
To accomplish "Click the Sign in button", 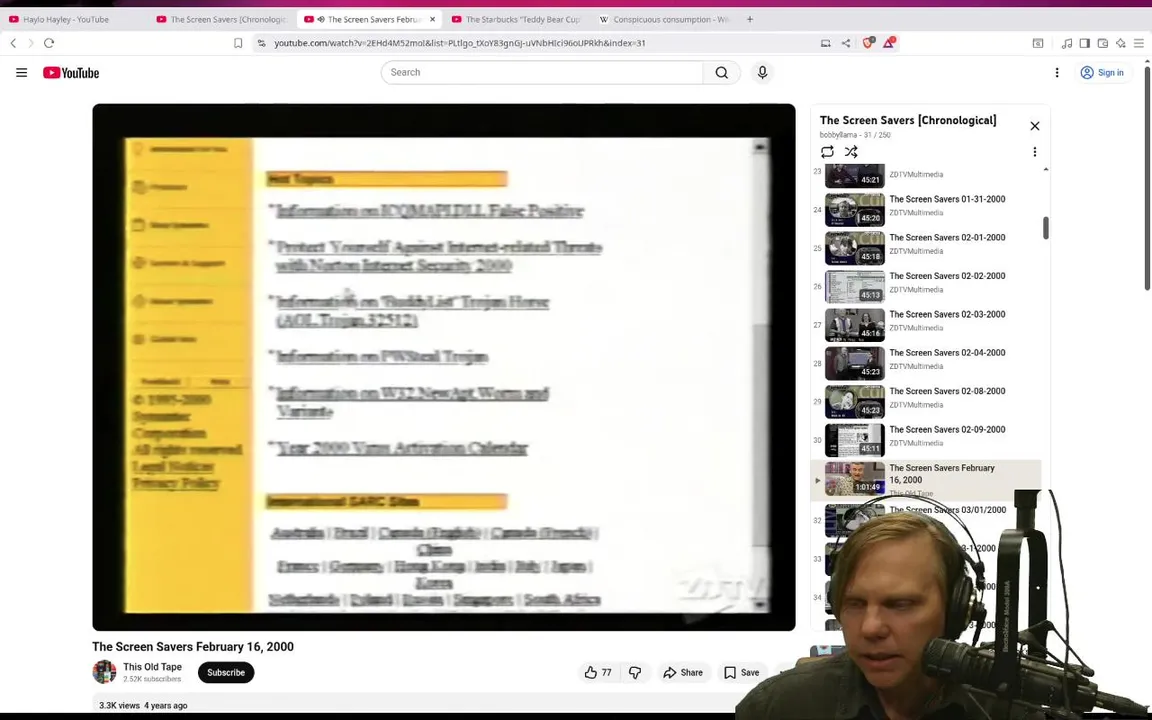I will [x=1101, y=73].
